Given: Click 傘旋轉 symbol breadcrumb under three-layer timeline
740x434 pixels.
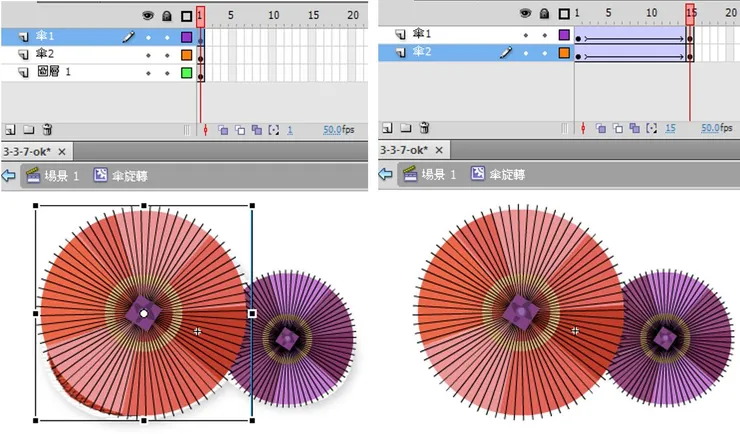Looking at the screenshot, I should point(121,176).
